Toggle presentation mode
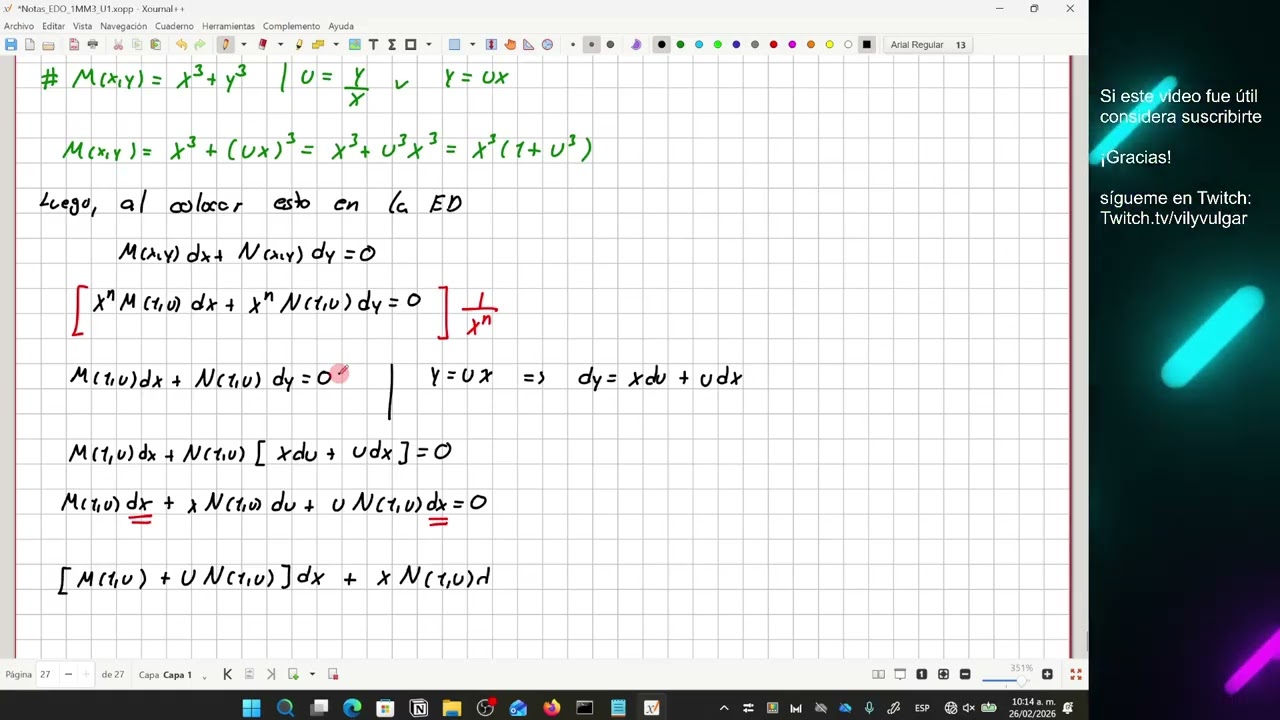The height and width of the screenshot is (720, 1280). (900, 674)
